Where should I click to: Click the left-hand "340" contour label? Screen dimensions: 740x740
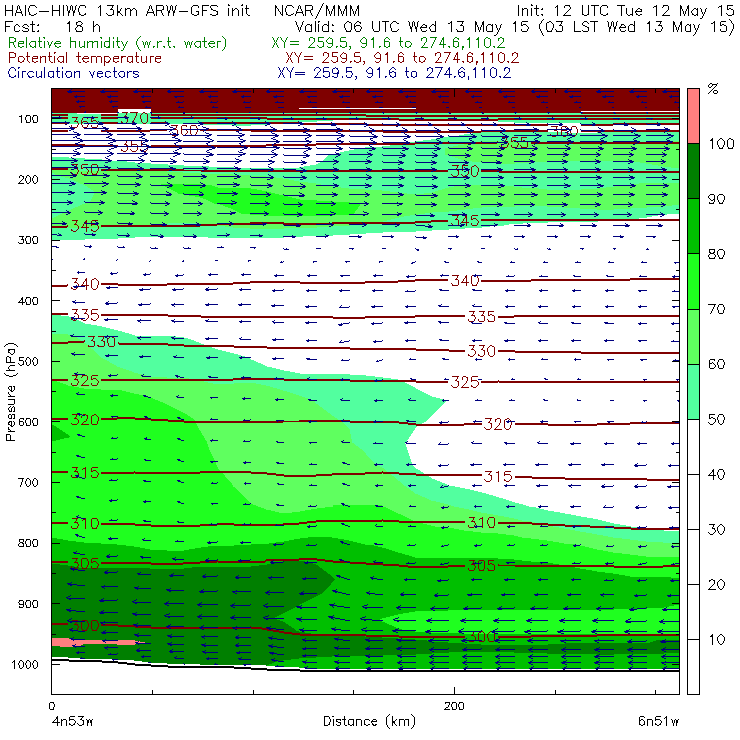(x=85, y=284)
